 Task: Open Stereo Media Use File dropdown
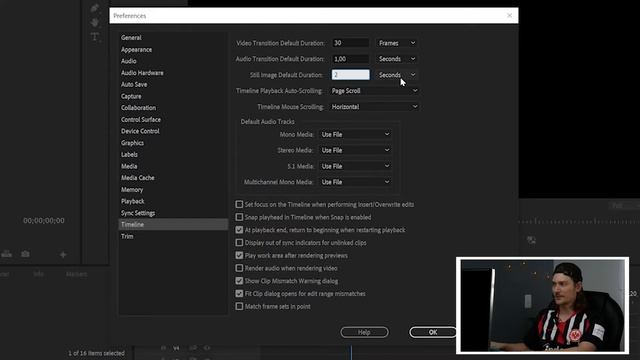pos(355,150)
